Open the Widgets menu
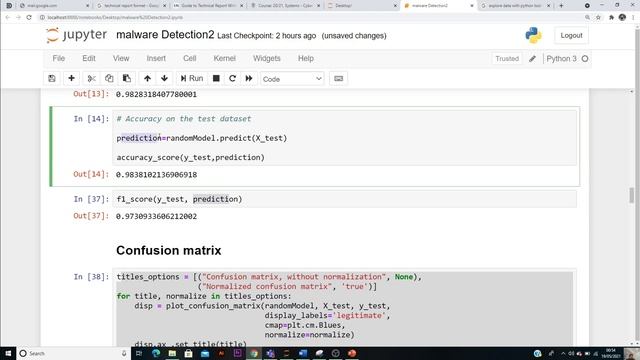 coord(267,58)
